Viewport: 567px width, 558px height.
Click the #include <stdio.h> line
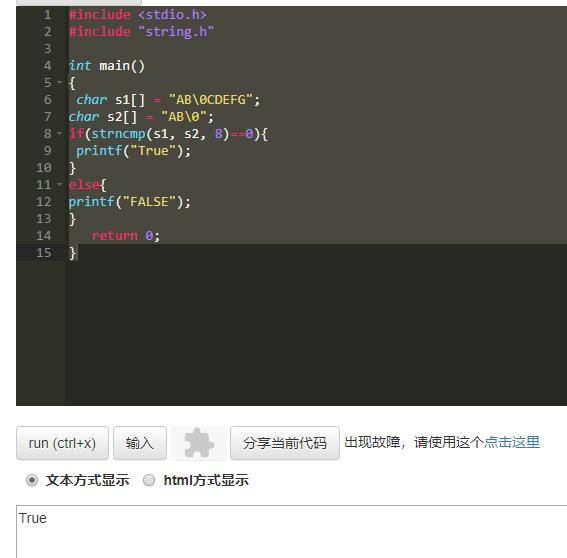point(138,15)
